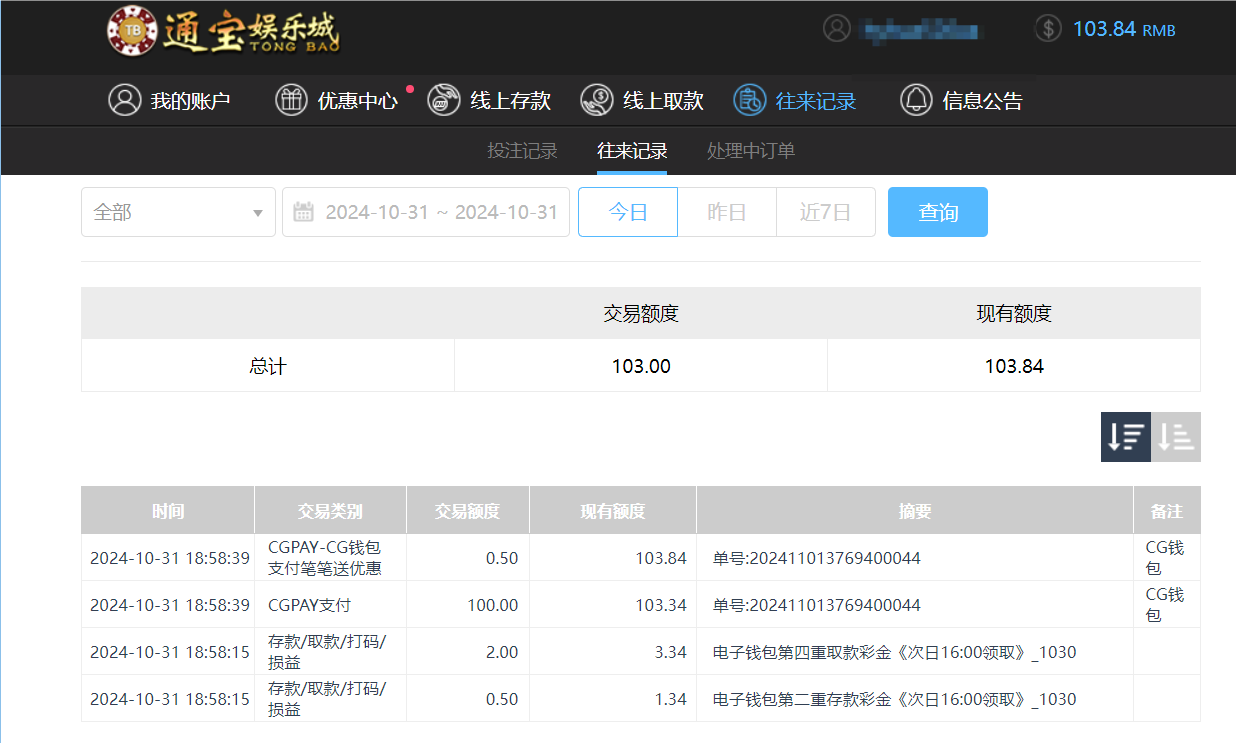Viewport: 1236px width, 744px height.
Task: Open the 2024-10-31 date range picker
Action: coord(440,211)
